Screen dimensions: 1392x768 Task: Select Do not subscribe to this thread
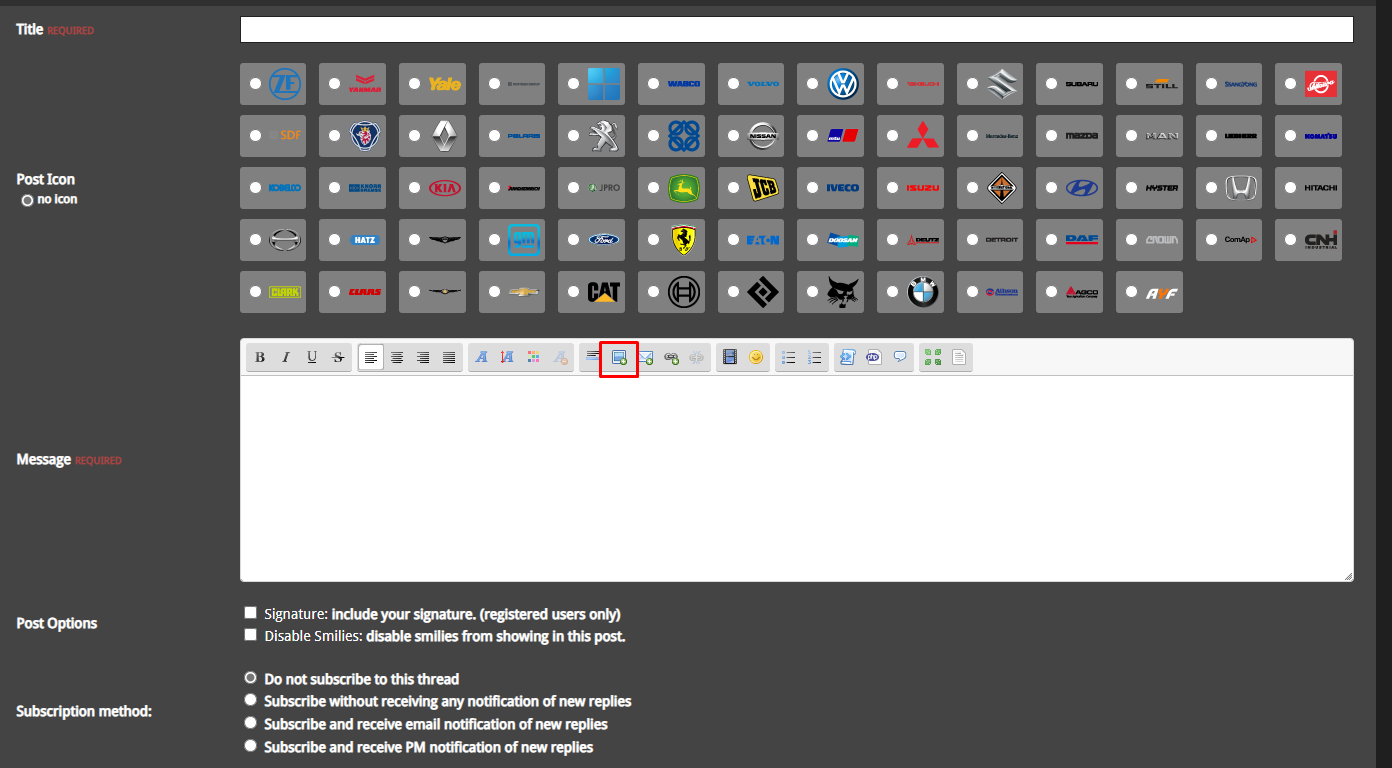(250, 678)
